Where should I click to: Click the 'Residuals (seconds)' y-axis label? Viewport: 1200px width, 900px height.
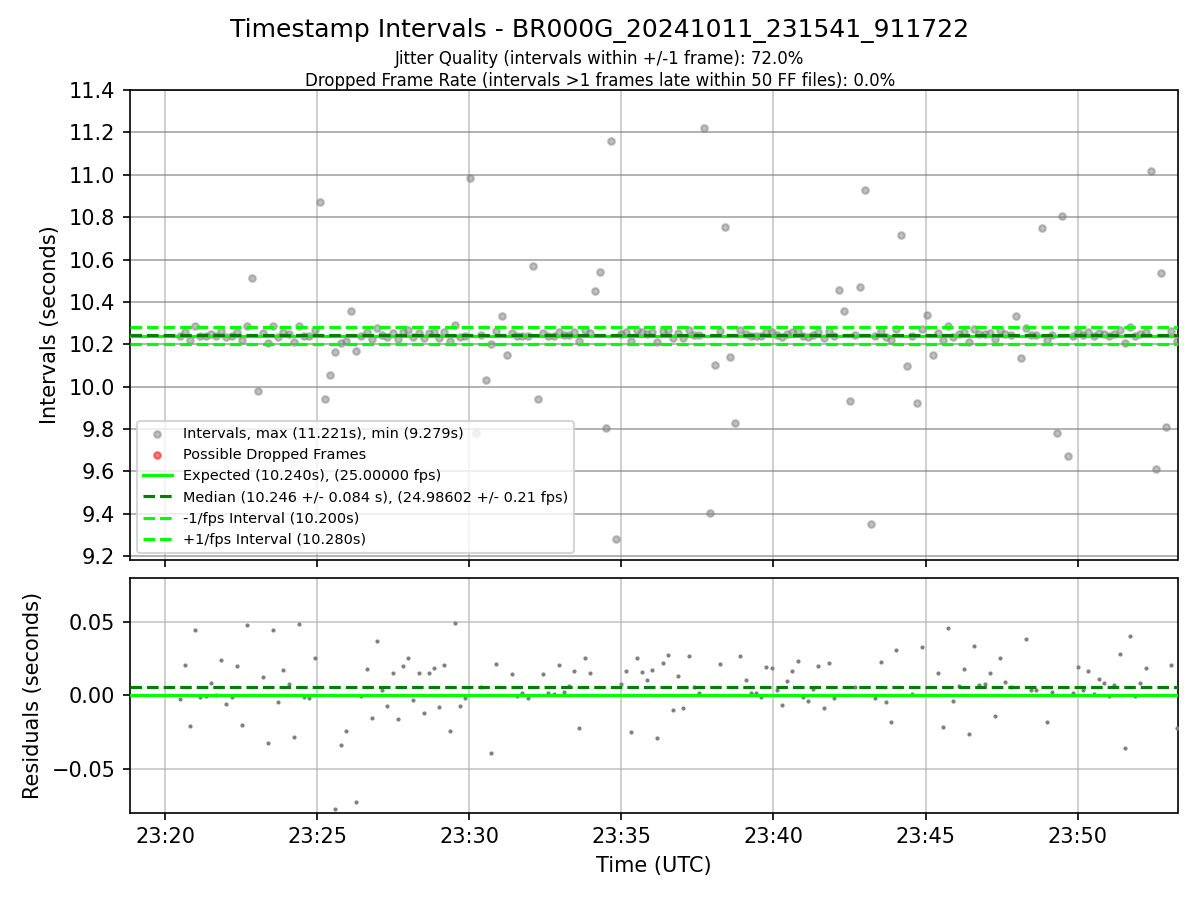point(31,696)
